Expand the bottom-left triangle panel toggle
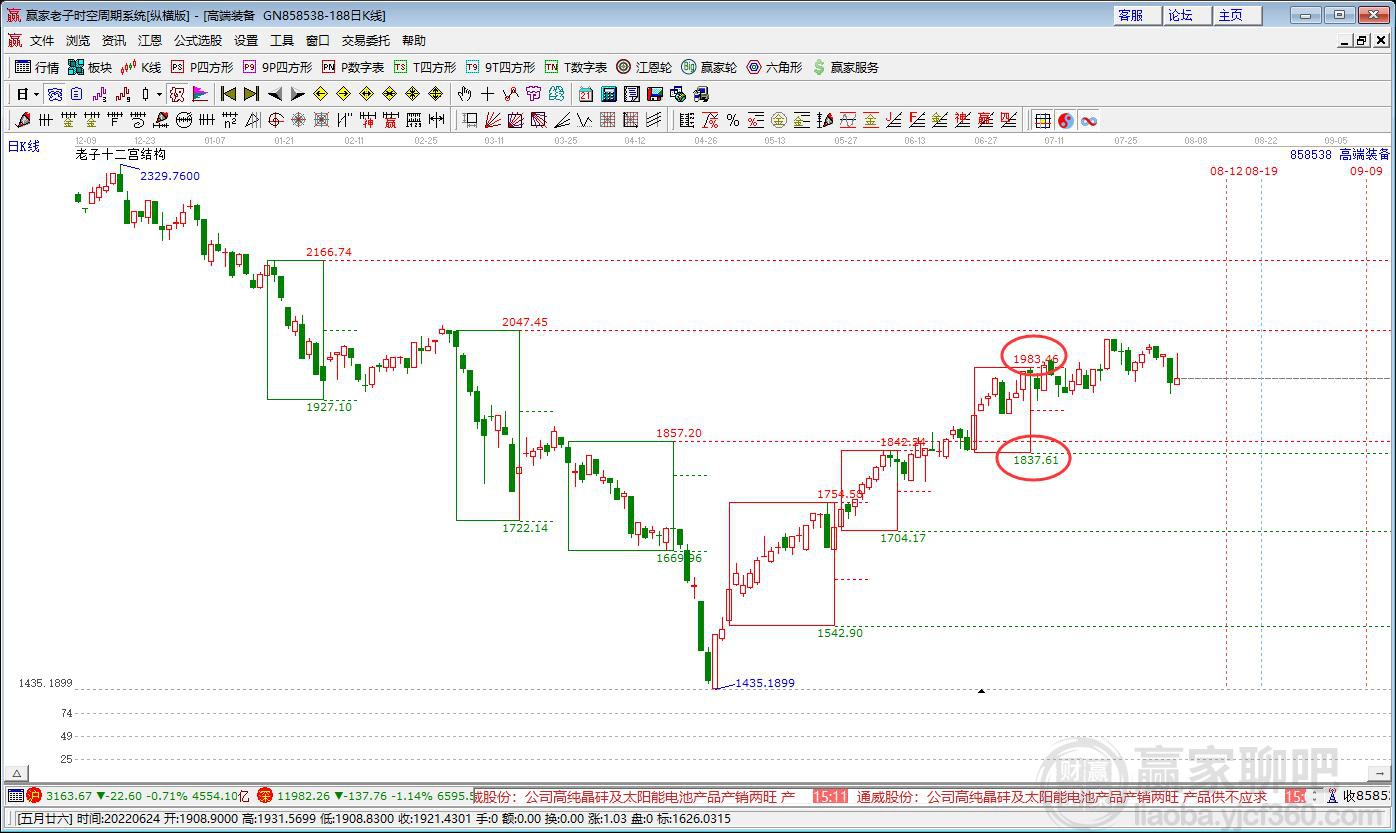This screenshot has width=1396, height=833. click(x=16, y=773)
